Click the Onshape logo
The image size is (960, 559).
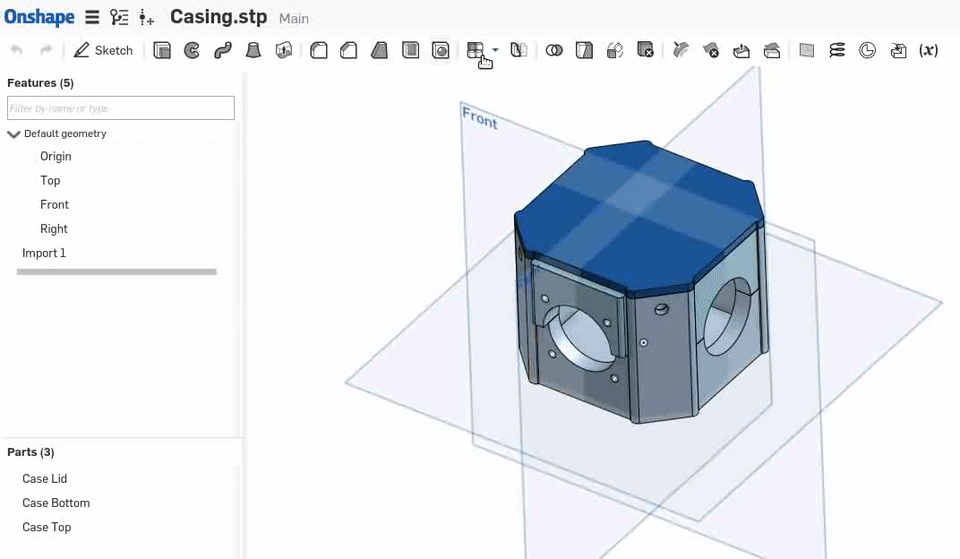tap(39, 17)
